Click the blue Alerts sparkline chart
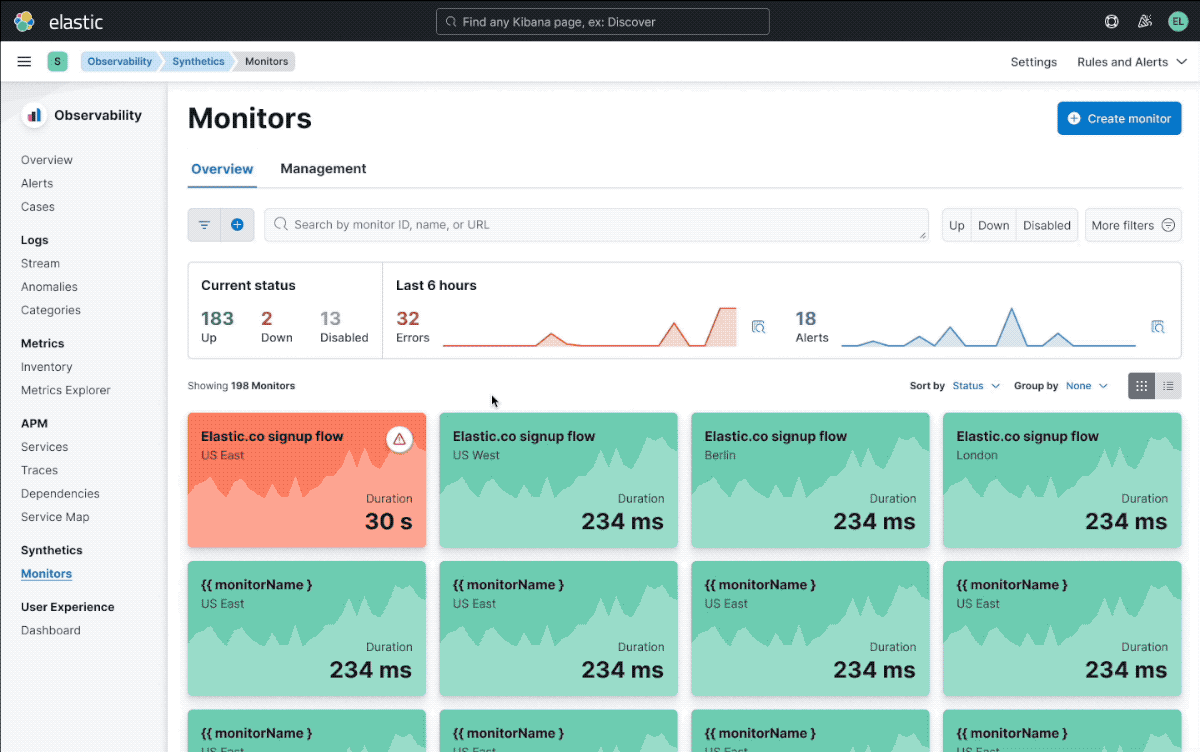The width and height of the screenshot is (1200, 752). 988,327
